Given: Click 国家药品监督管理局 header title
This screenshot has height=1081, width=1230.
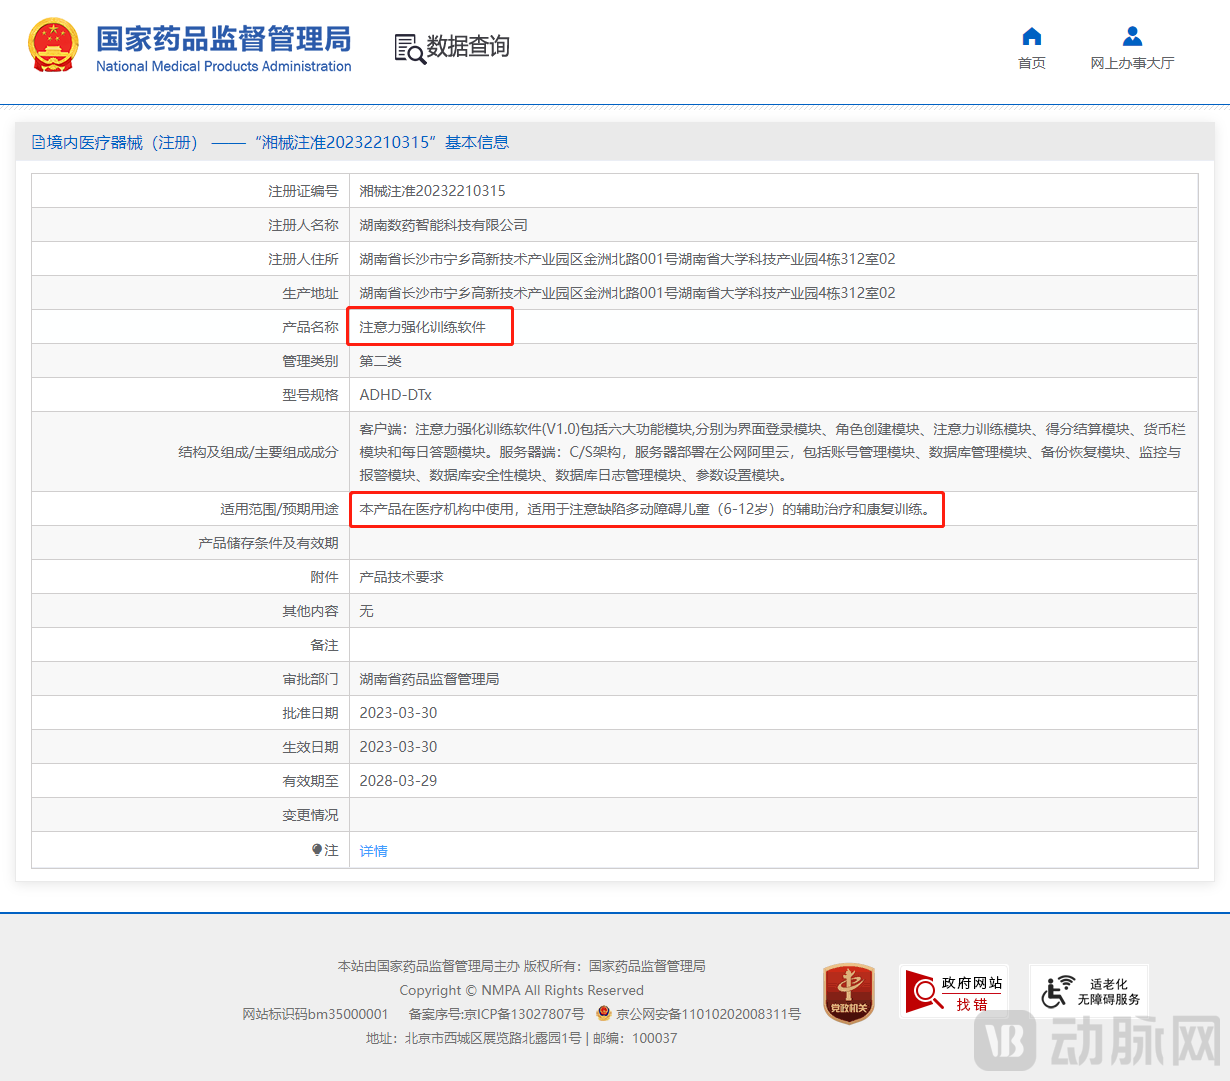Looking at the screenshot, I should point(224,39).
